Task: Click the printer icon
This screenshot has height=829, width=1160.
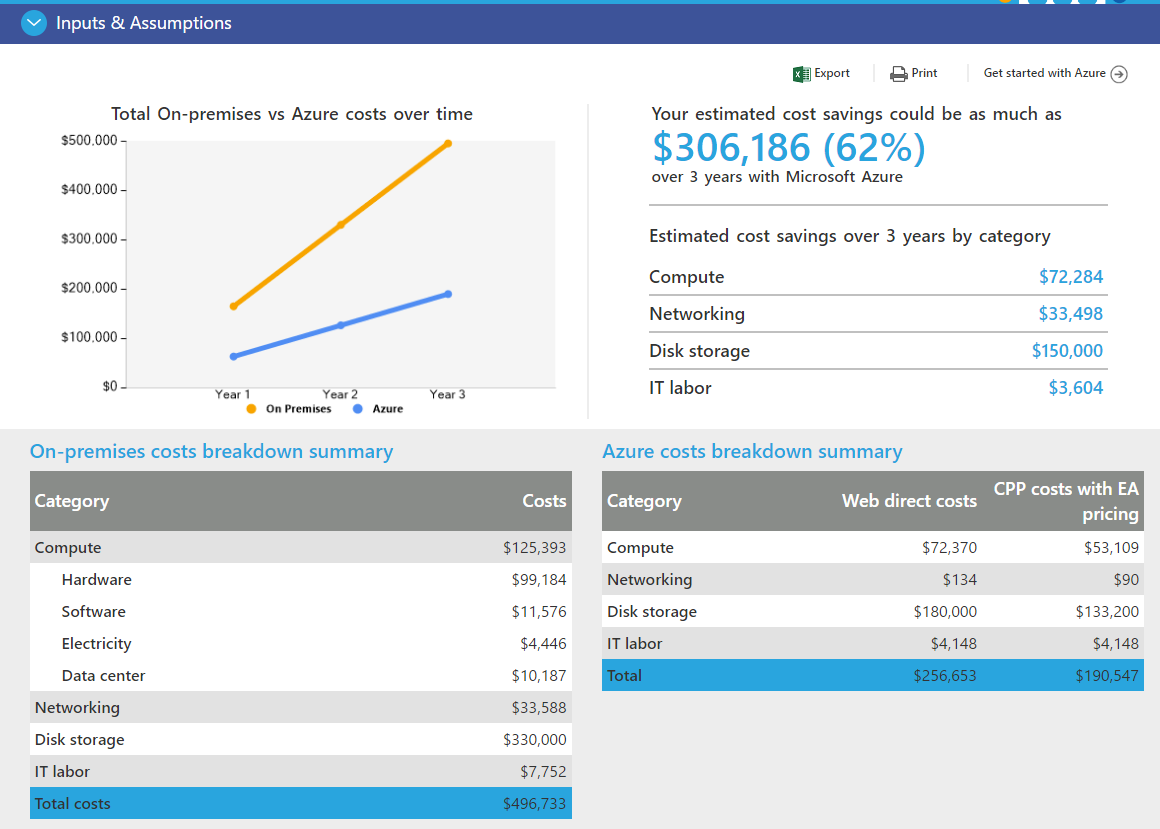Action: pos(898,74)
